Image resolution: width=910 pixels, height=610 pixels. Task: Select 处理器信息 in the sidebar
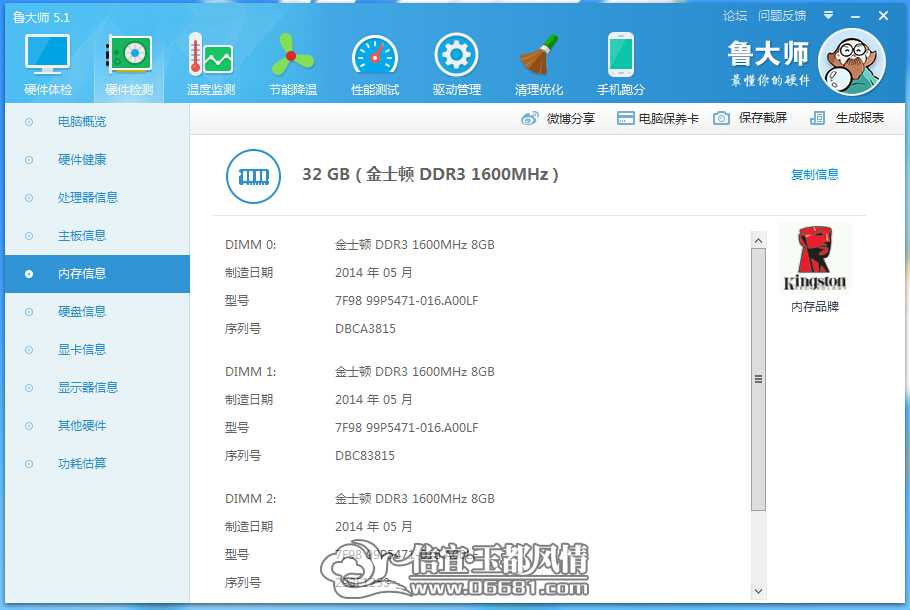pyautogui.click(x=98, y=198)
